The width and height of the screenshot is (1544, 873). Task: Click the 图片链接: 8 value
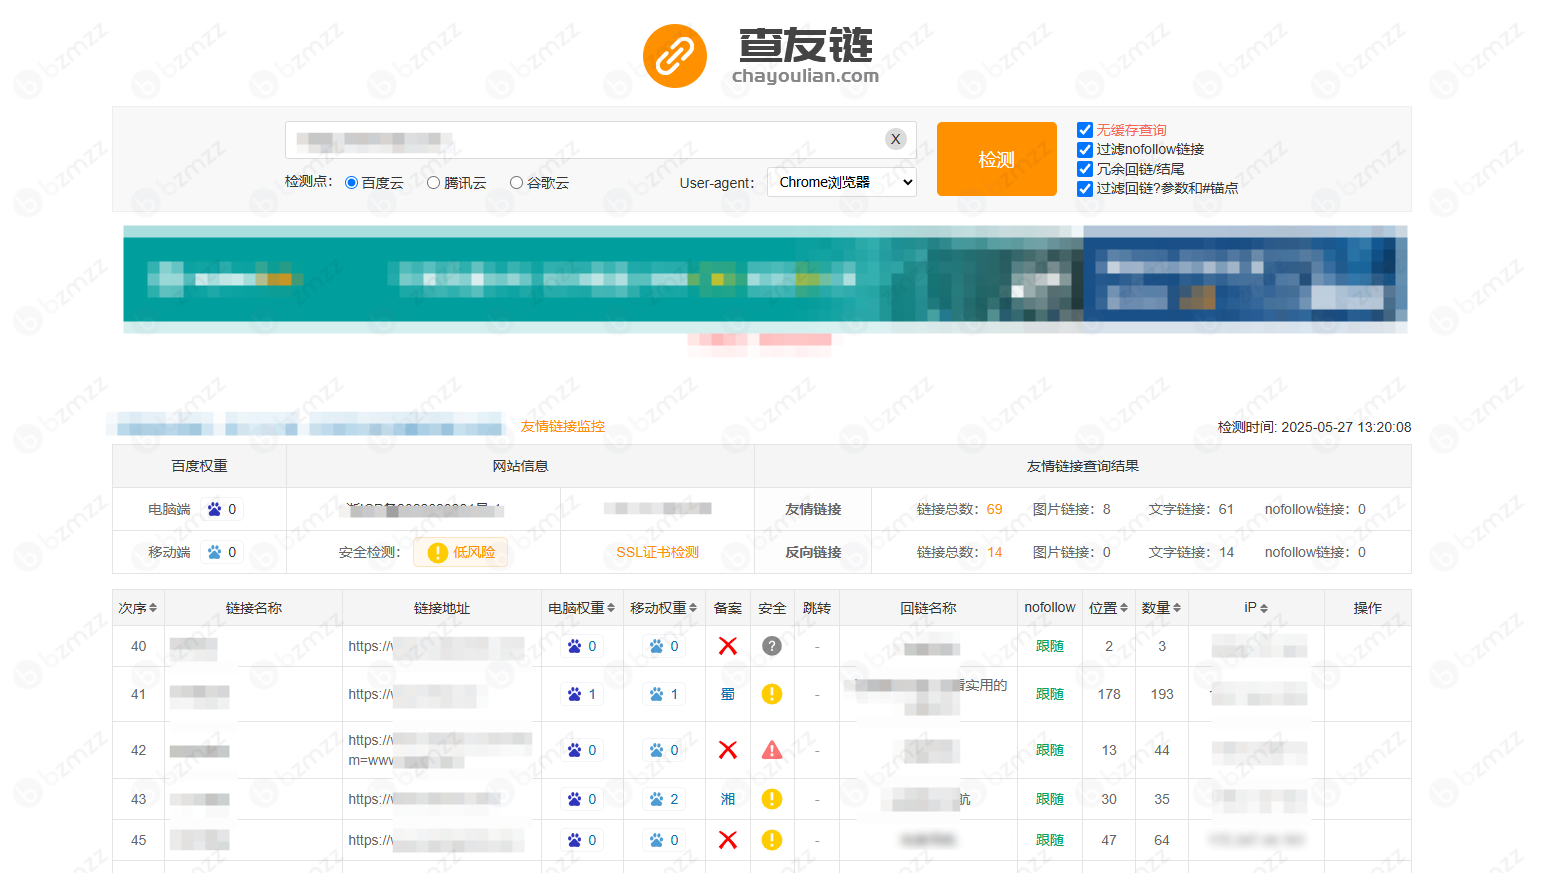tap(1107, 509)
